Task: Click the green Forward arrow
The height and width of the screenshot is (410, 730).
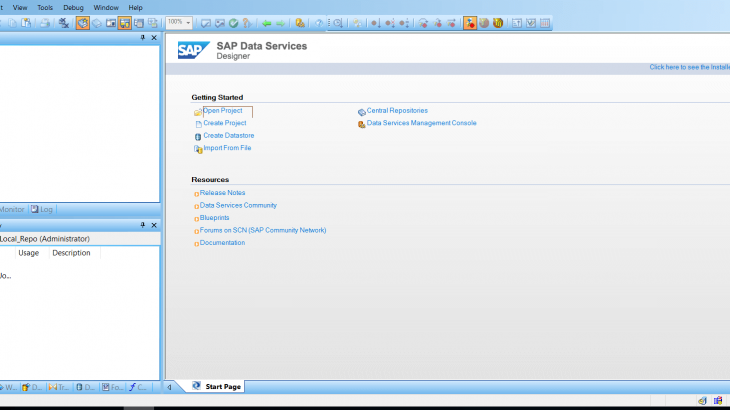Action: pyautogui.click(x=281, y=23)
